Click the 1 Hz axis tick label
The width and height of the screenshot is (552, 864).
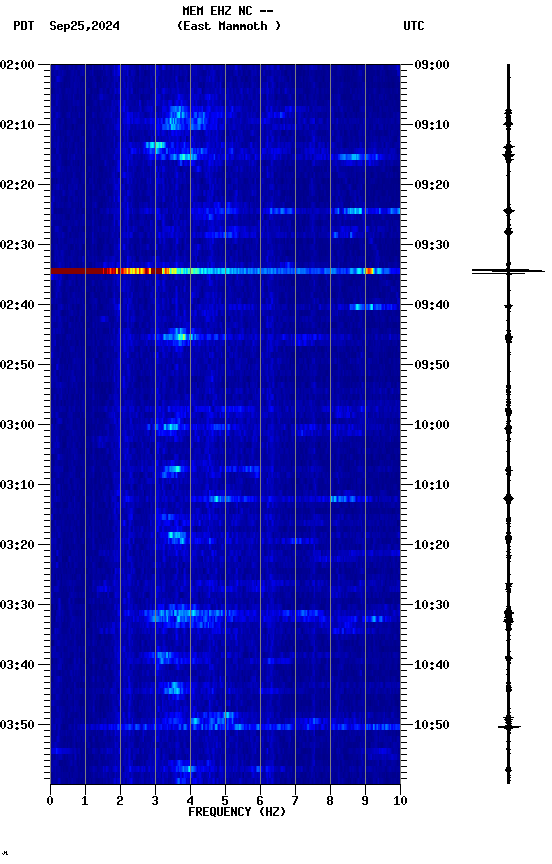[85, 801]
